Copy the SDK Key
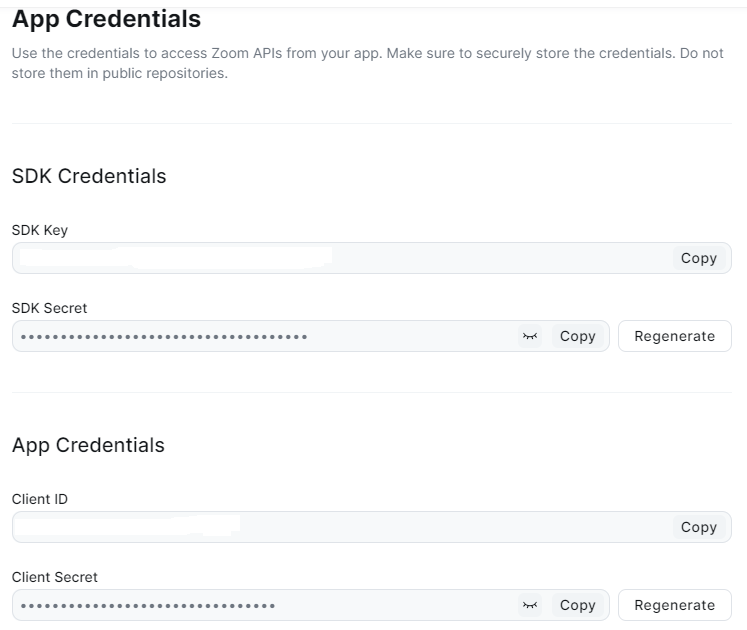The width and height of the screenshot is (747, 630). (x=698, y=258)
